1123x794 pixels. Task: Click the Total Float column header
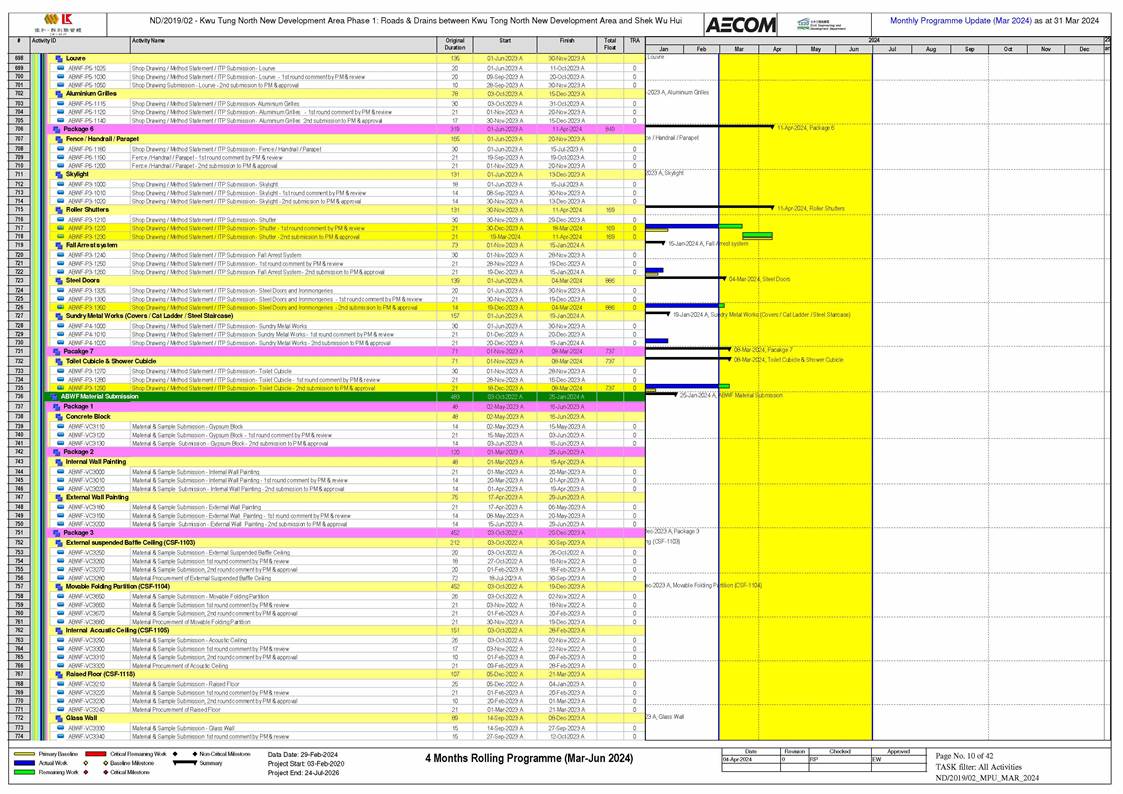610,44
